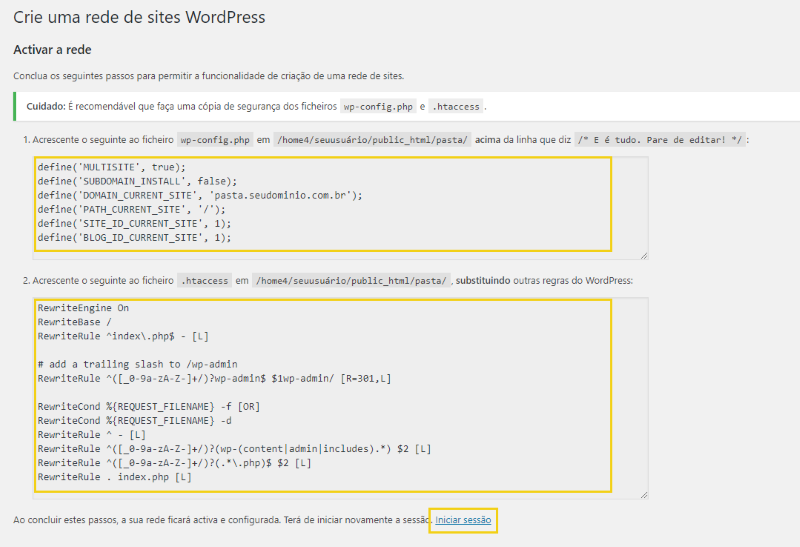Image resolution: width=800 pixels, height=547 pixels.
Task: Click the public_html/pasta/ path in step 1
Action: (372, 140)
